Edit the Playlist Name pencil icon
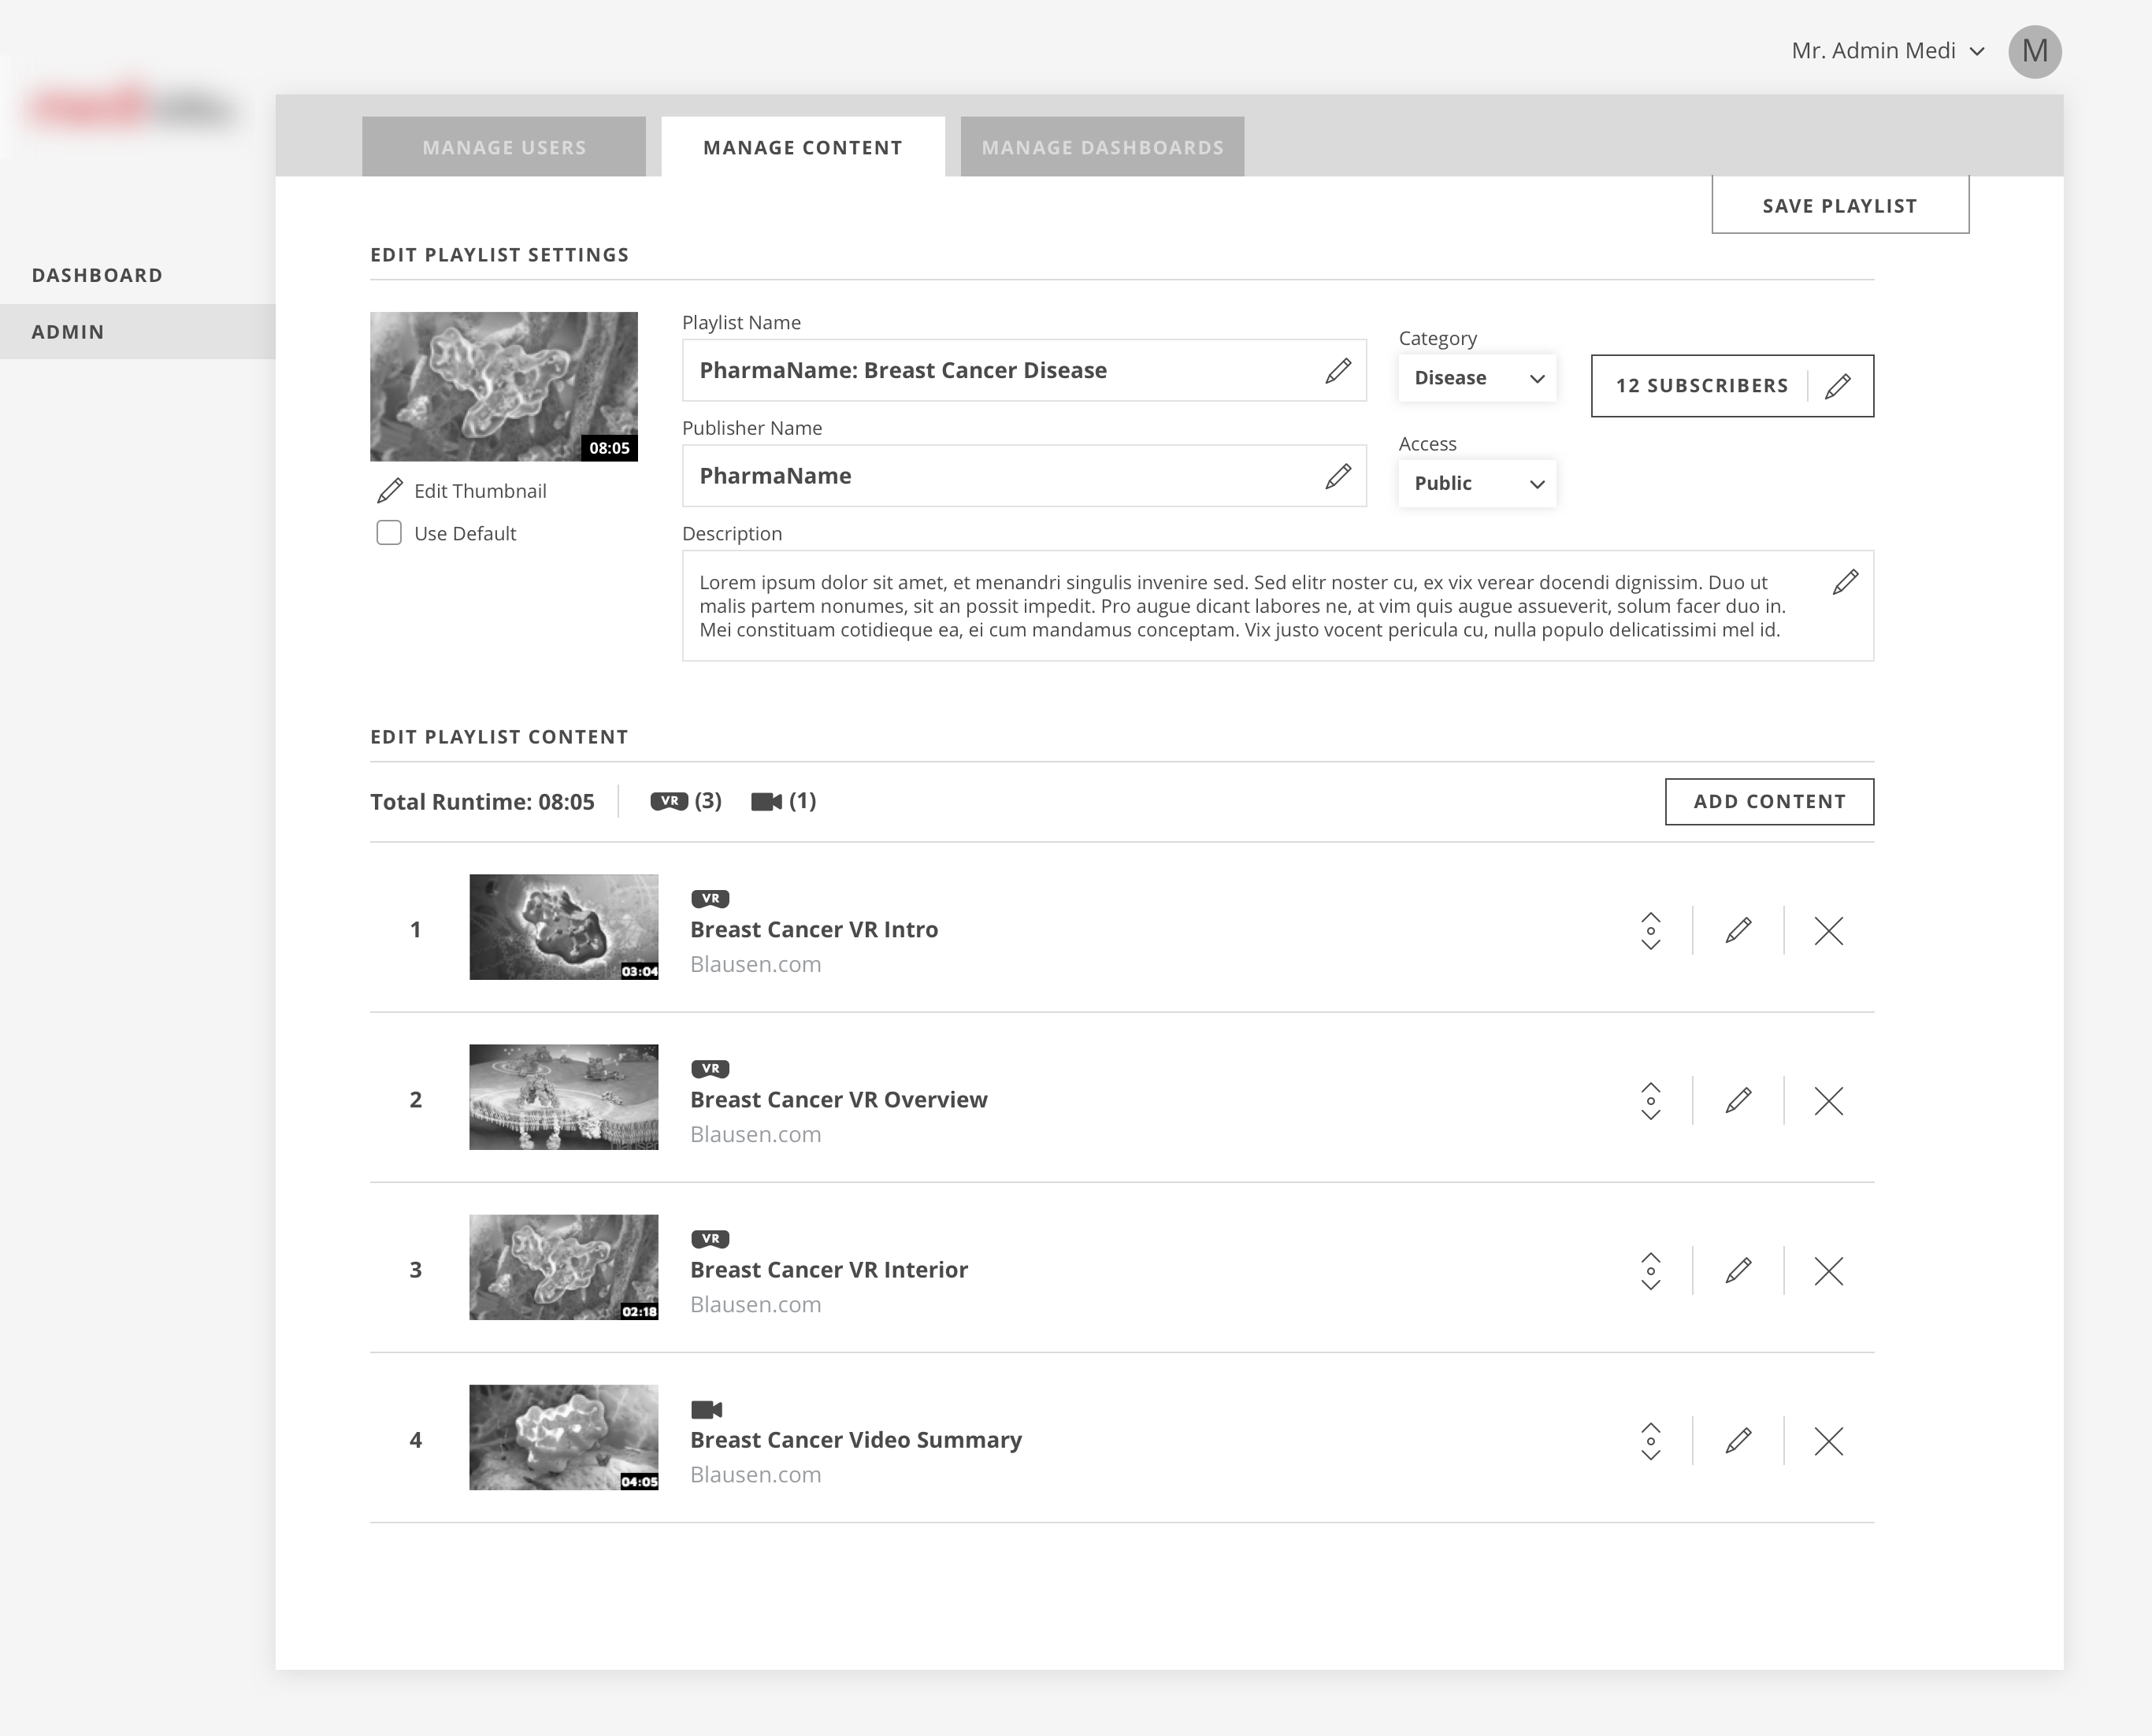 point(1338,371)
